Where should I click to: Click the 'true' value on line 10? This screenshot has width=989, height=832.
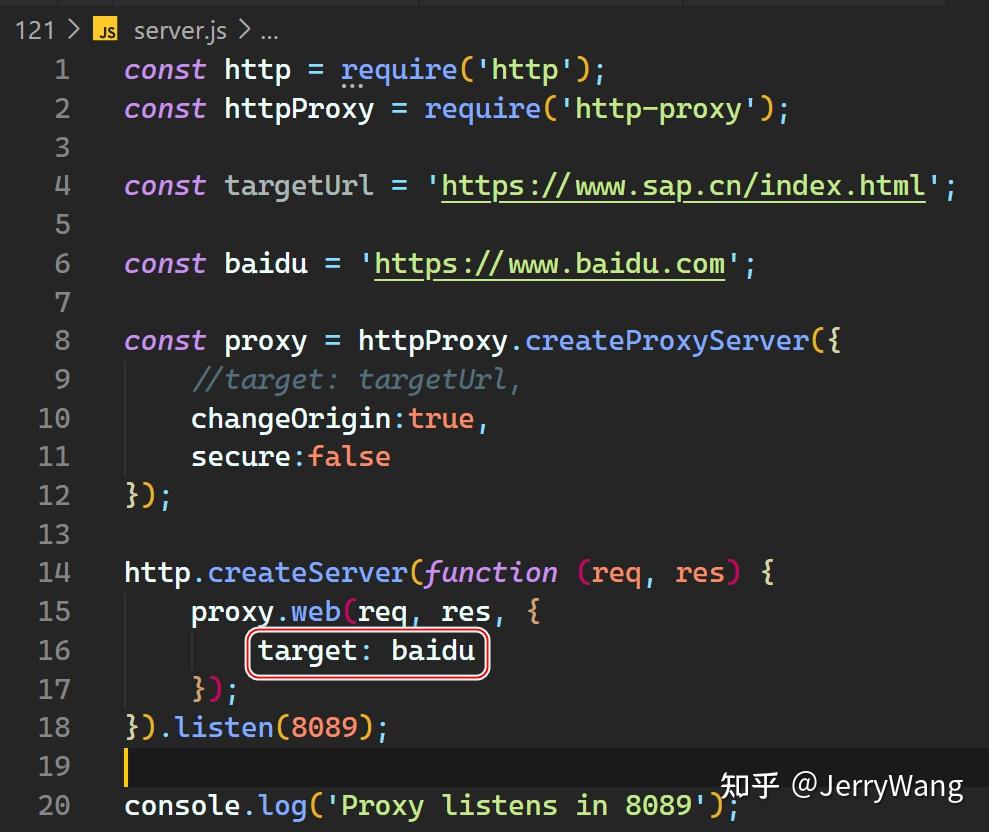(442, 419)
